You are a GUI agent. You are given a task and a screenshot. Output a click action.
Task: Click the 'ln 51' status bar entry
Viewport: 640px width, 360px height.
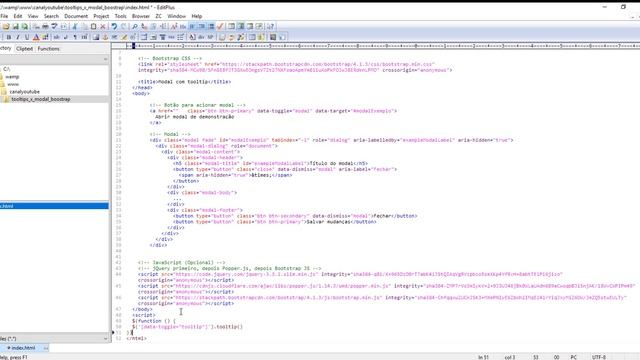tap(483, 357)
